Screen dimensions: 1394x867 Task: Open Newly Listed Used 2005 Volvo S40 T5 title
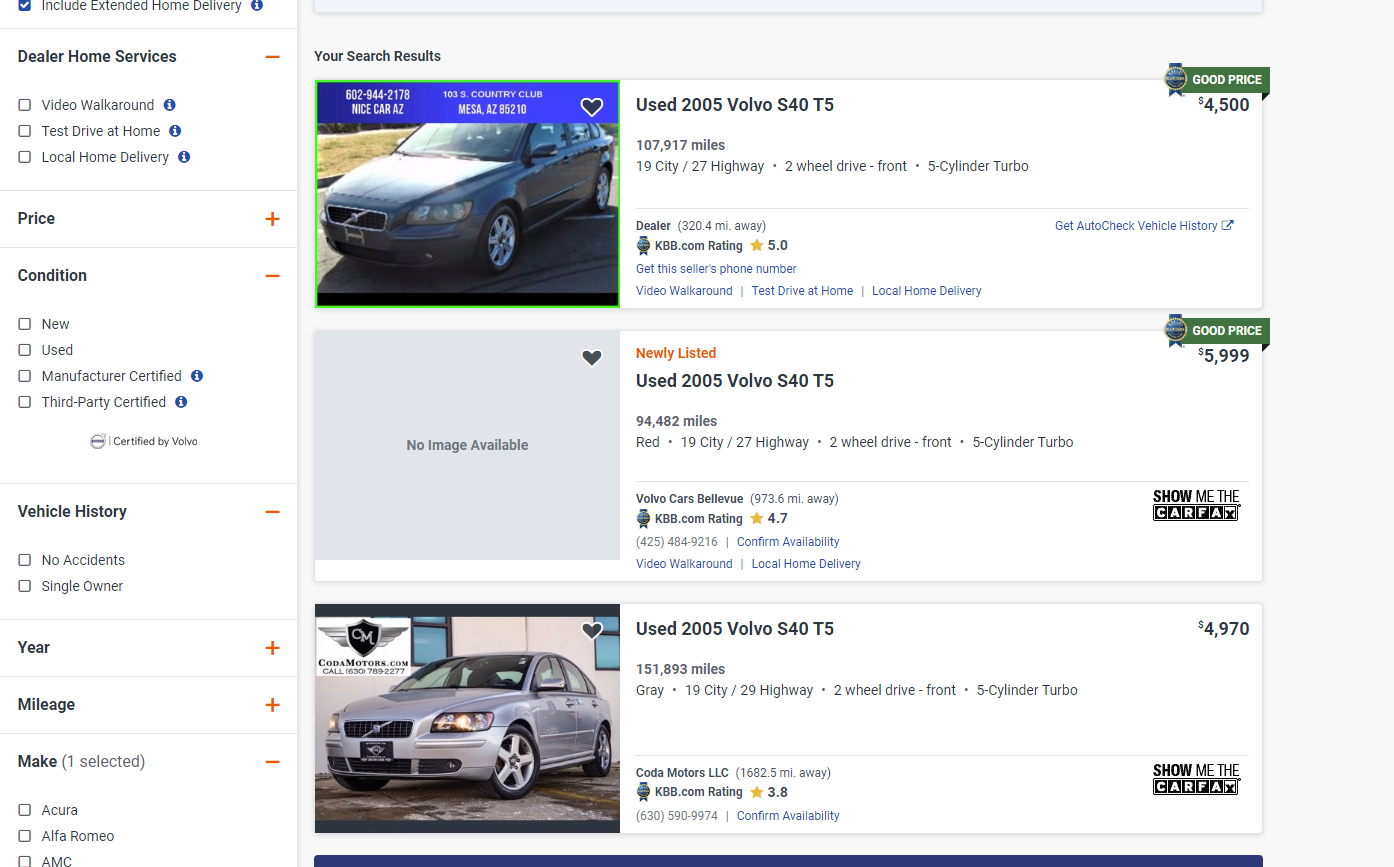pos(735,381)
